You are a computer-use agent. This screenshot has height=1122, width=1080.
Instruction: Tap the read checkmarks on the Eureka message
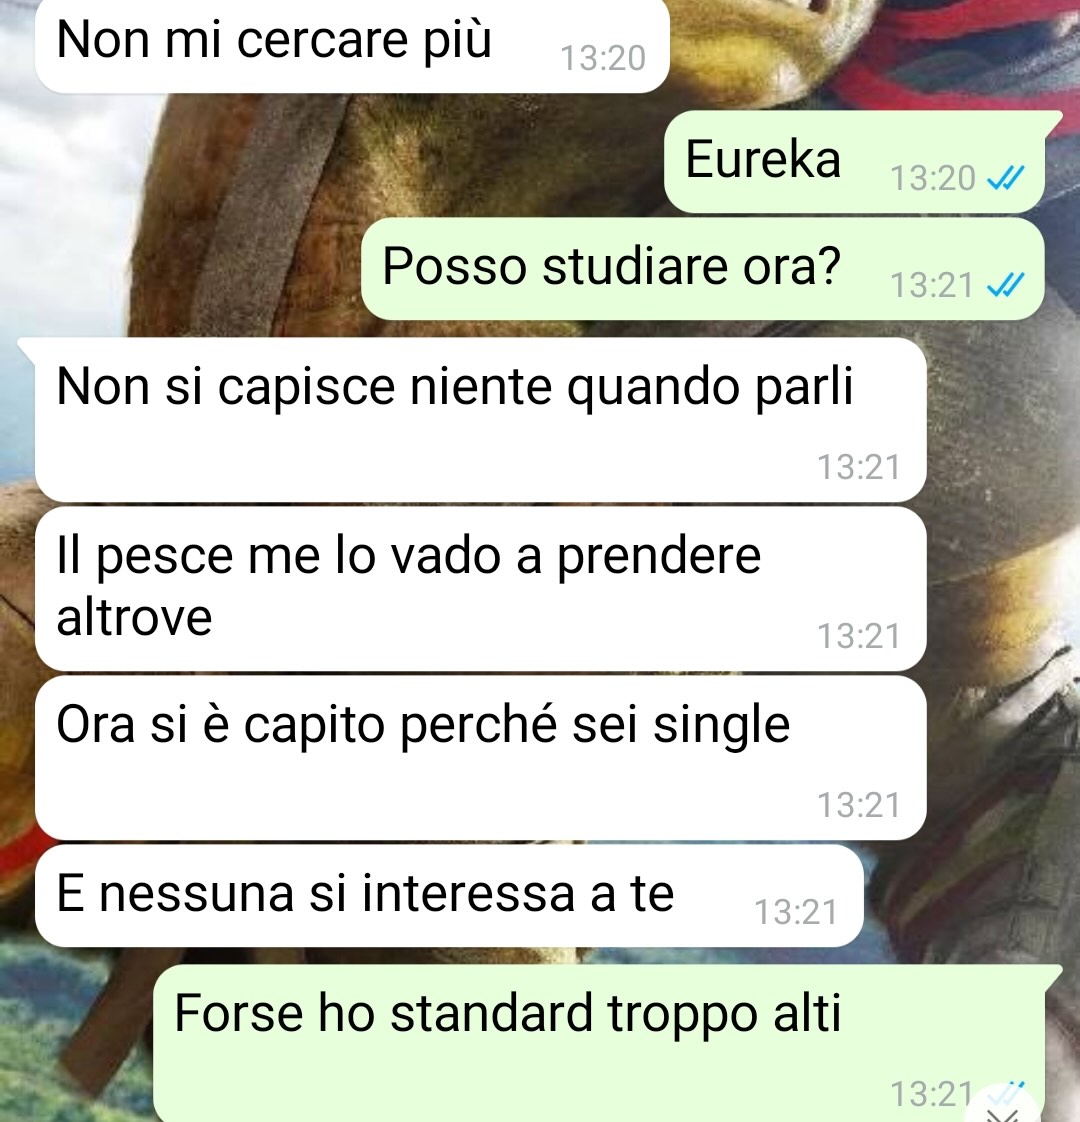[x=1006, y=178]
